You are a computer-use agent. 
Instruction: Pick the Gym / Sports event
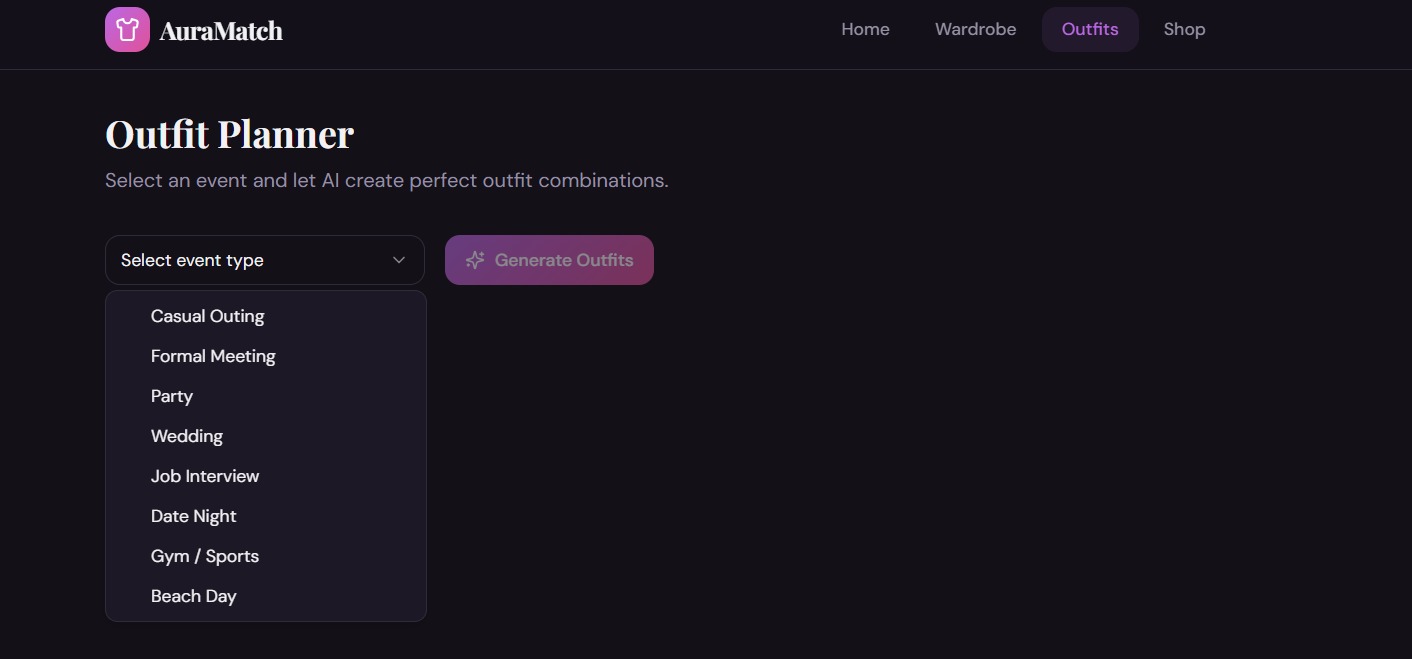pos(266,556)
